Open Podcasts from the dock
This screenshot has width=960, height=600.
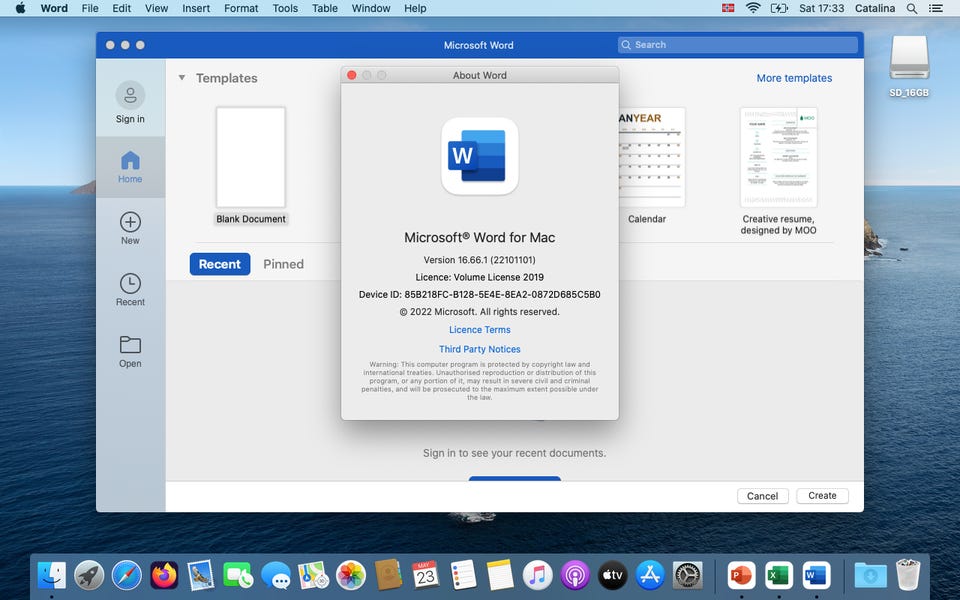(575, 576)
